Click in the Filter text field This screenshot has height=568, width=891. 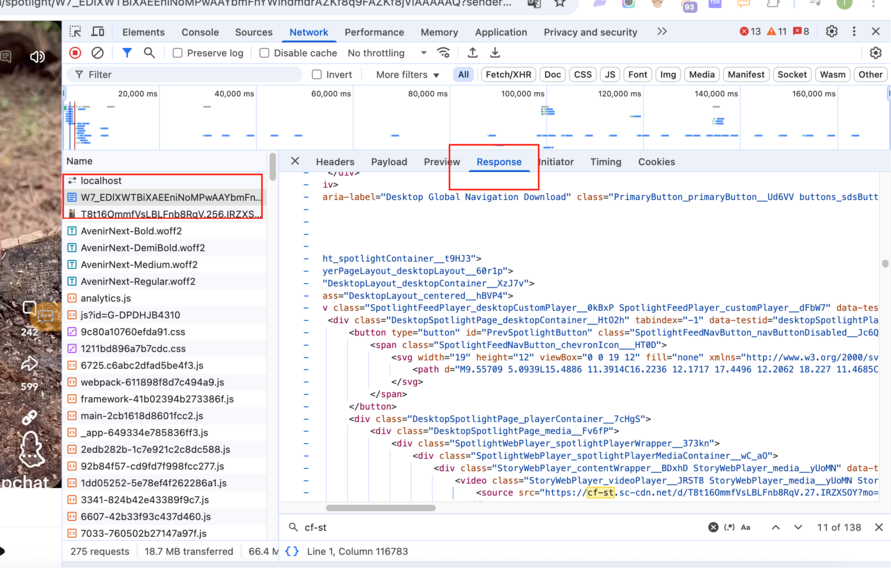click(190, 75)
